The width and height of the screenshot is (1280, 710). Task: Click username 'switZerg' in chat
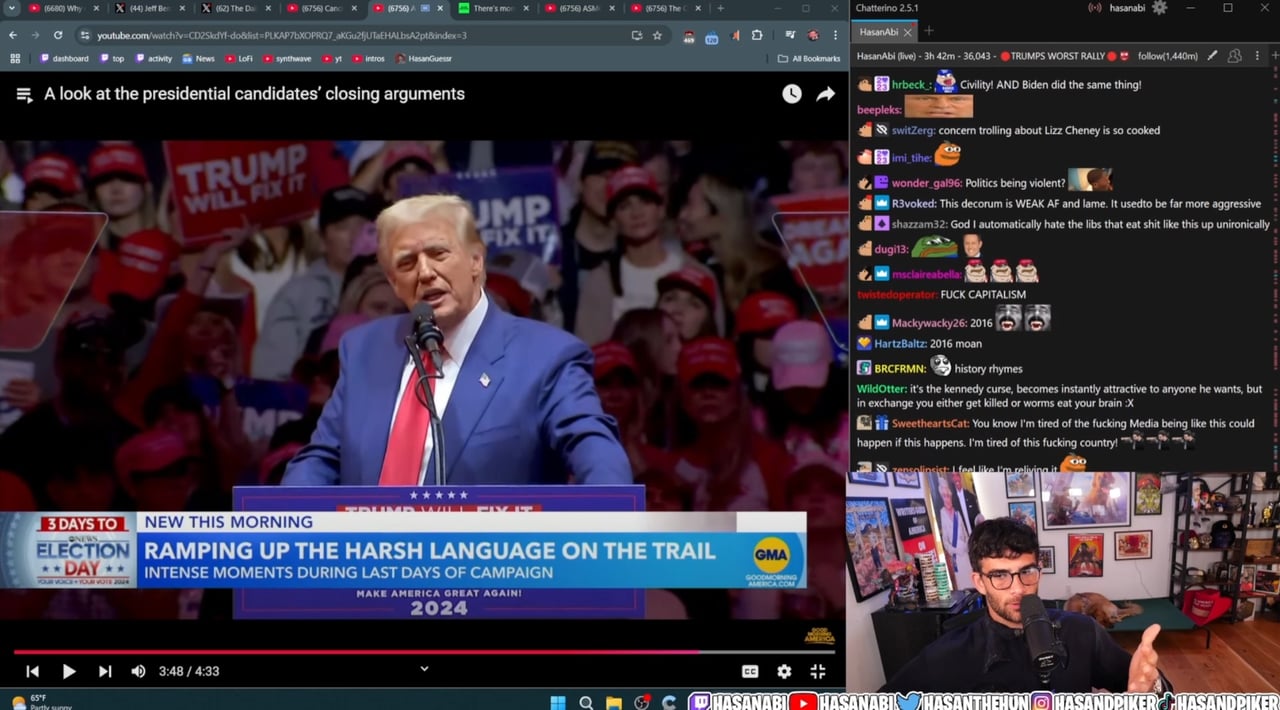point(913,130)
